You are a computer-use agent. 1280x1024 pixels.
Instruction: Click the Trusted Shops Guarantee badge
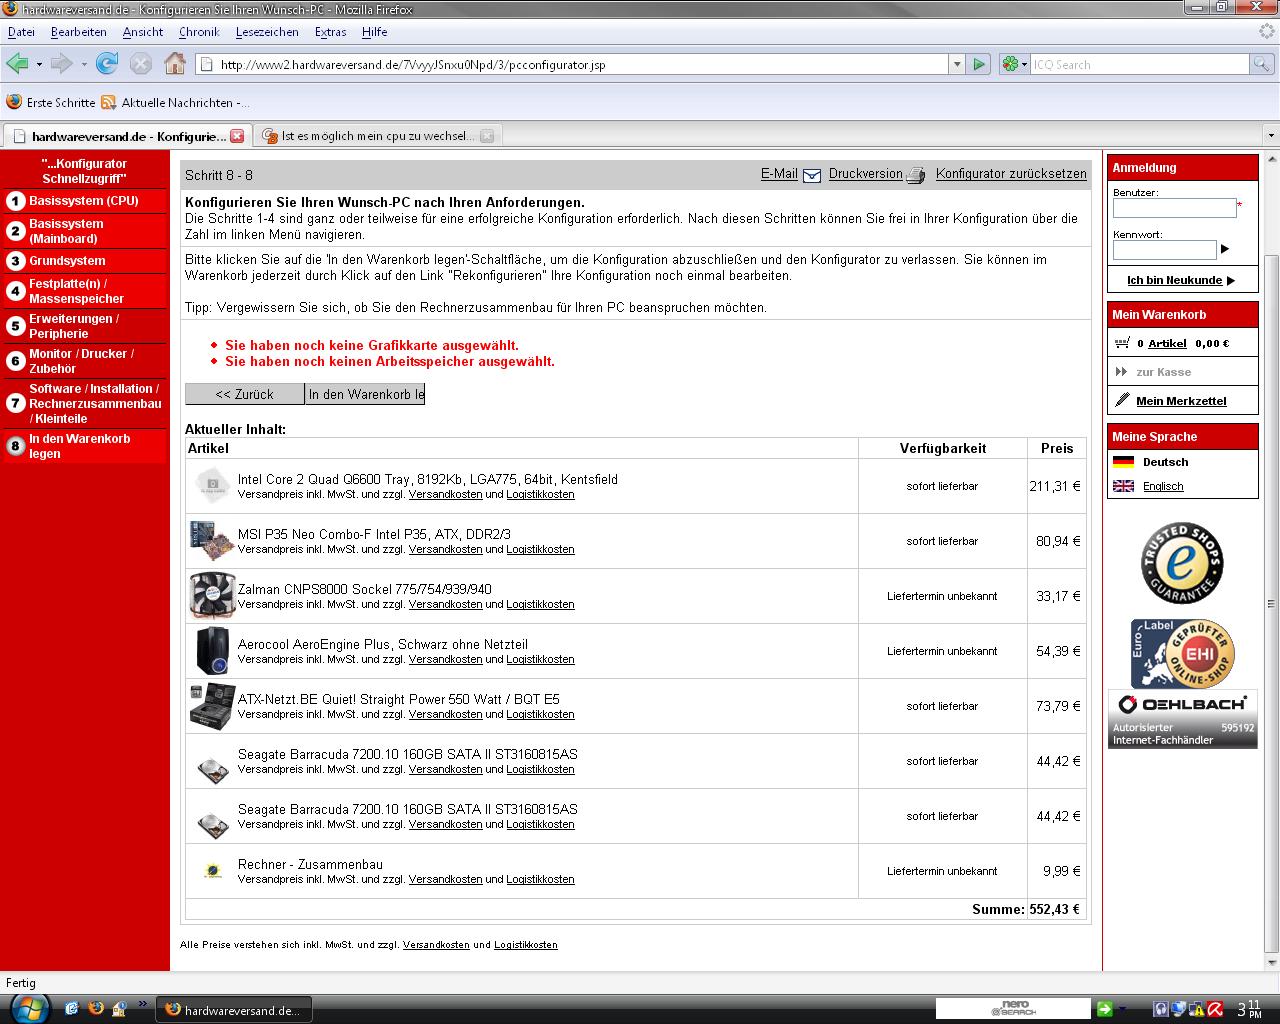point(1182,562)
